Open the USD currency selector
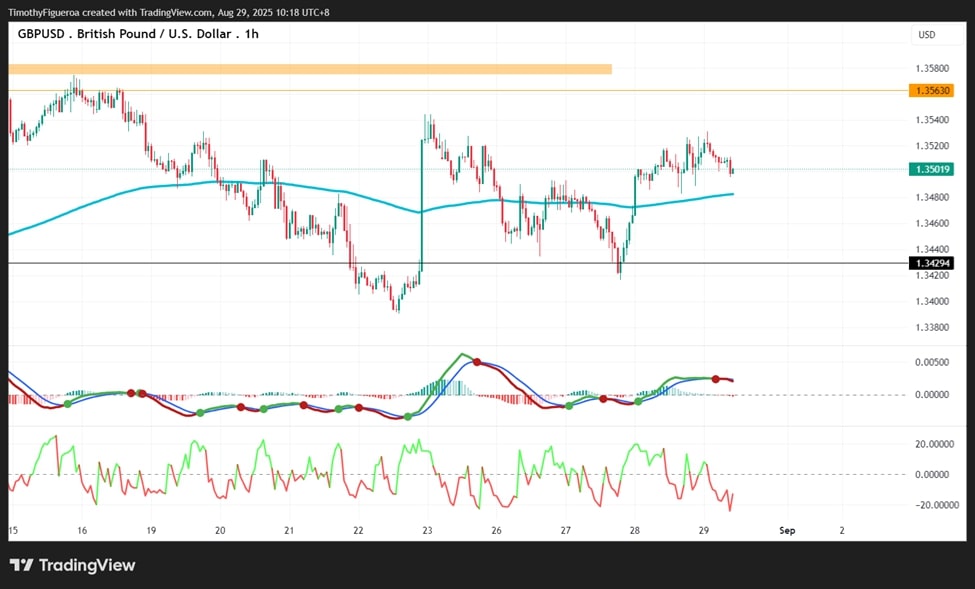The image size is (975, 589). click(x=937, y=35)
